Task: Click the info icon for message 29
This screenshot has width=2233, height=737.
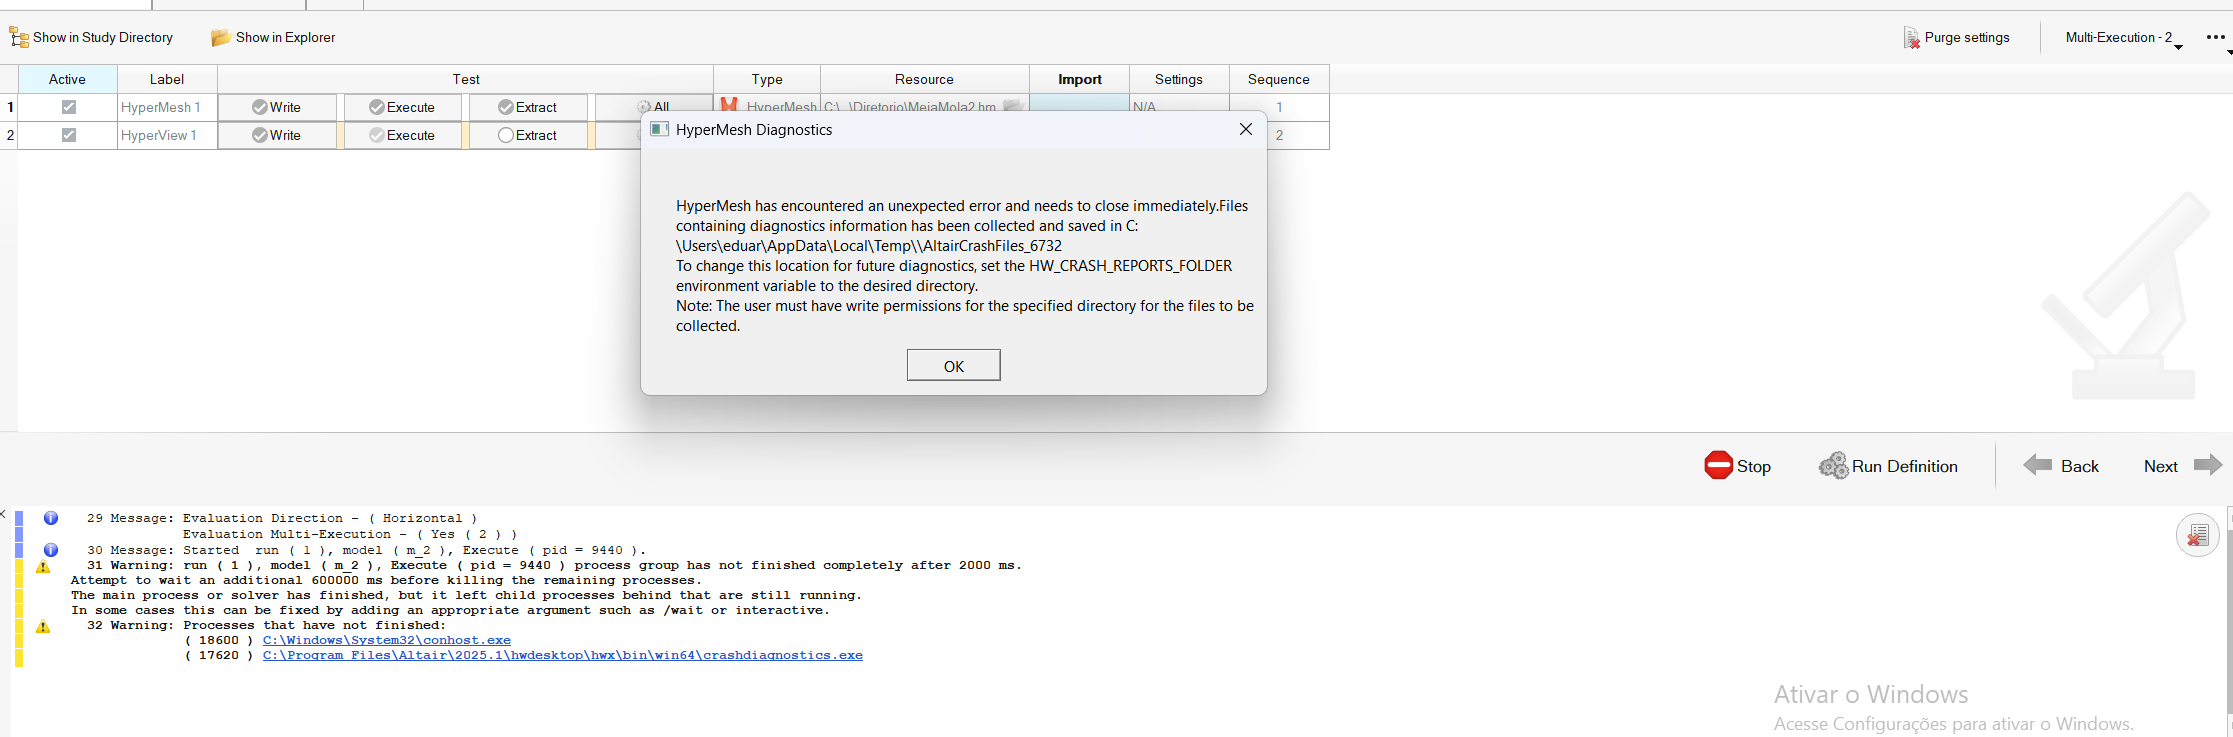Action: click(x=51, y=518)
